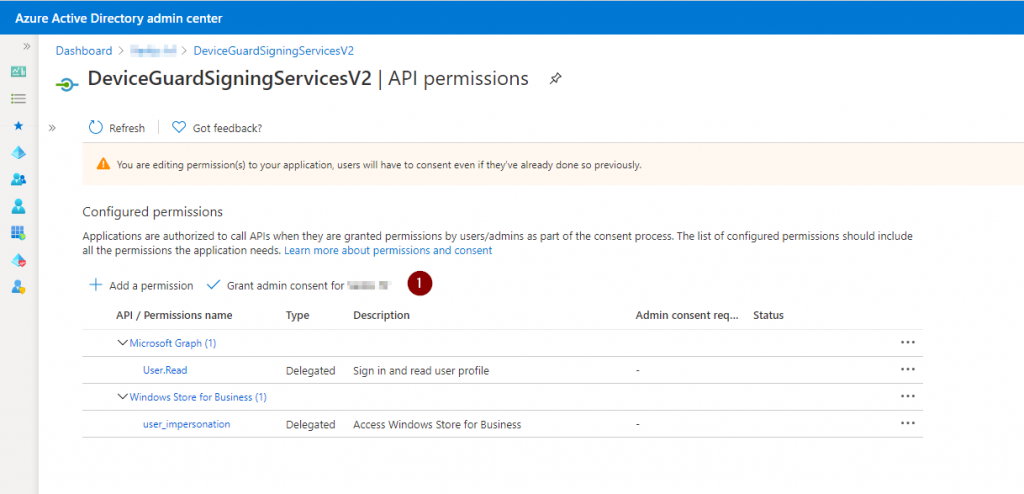Screen dimensions: 1024x494
Task: Click the Admin consent req... column header
Action: click(x=687, y=315)
